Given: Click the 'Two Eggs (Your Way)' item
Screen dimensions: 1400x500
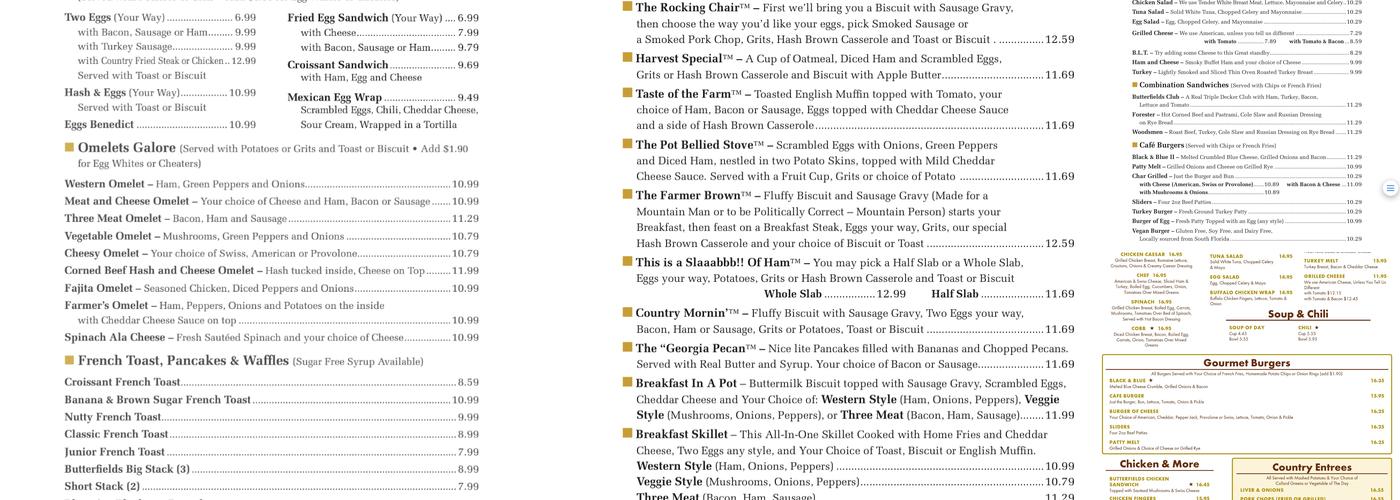Looking at the screenshot, I should coord(160,18).
